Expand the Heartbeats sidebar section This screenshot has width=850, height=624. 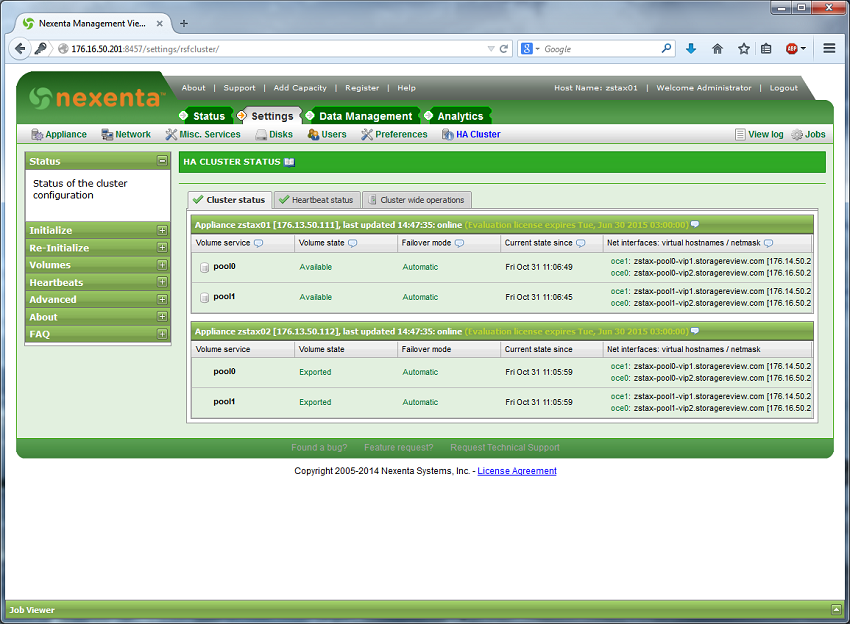(162, 282)
